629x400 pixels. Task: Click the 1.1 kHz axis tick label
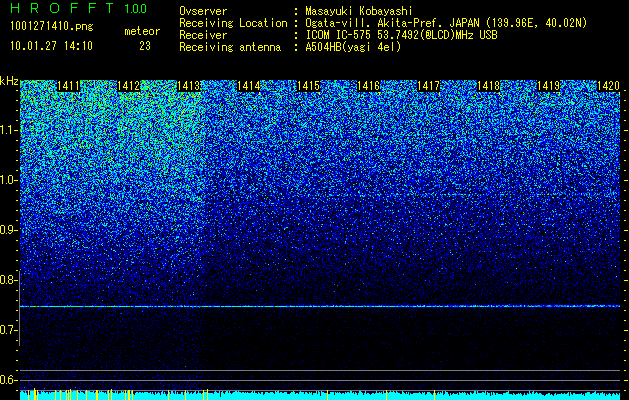(x=8, y=130)
